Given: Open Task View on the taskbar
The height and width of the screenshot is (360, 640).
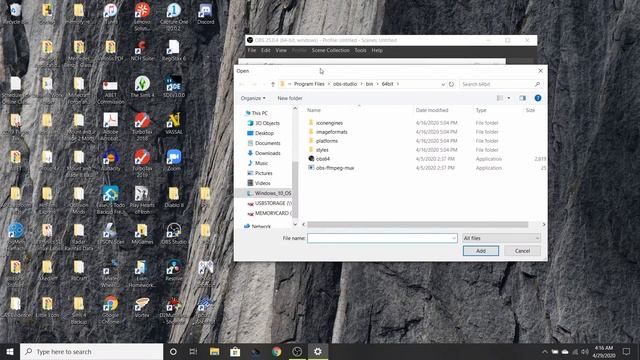Looking at the screenshot, I should 193,351.
